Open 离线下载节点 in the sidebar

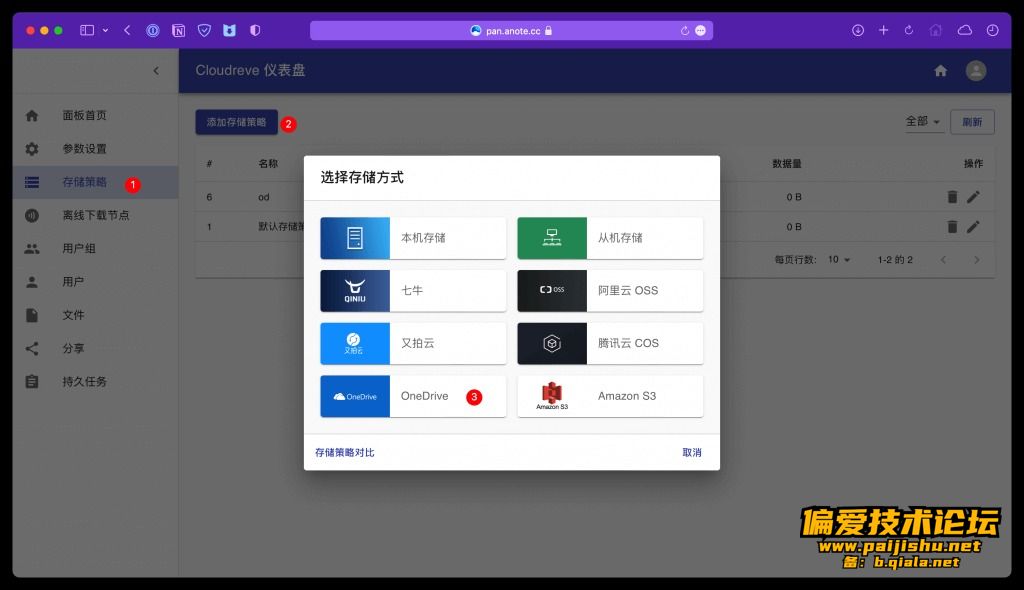[x=95, y=216]
